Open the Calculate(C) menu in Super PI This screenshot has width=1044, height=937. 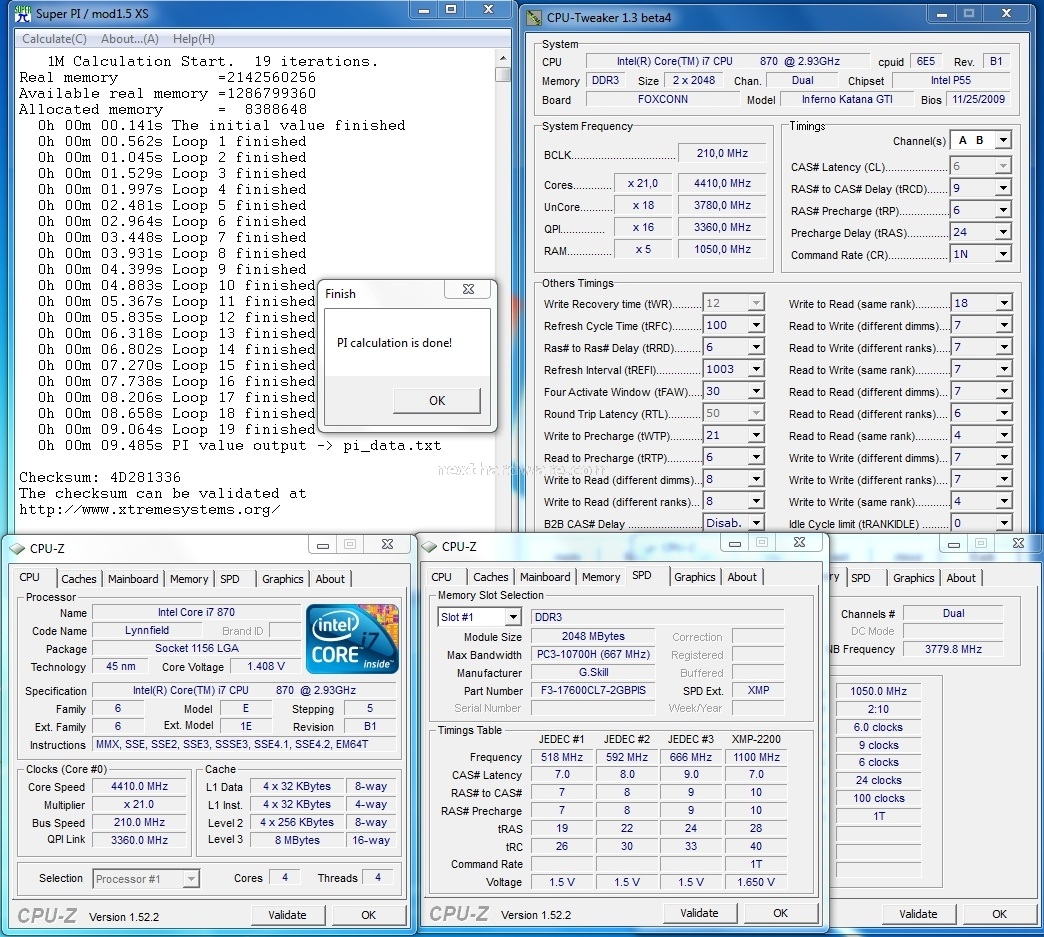pyautogui.click(x=55, y=39)
